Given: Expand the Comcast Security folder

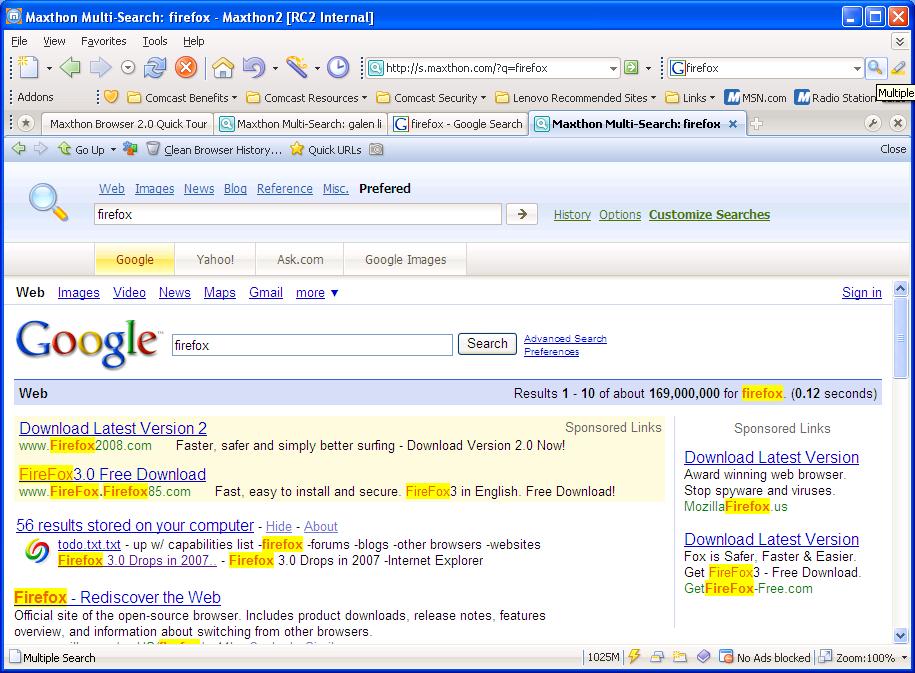Looking at the screenshot, I should coord(431,97).
